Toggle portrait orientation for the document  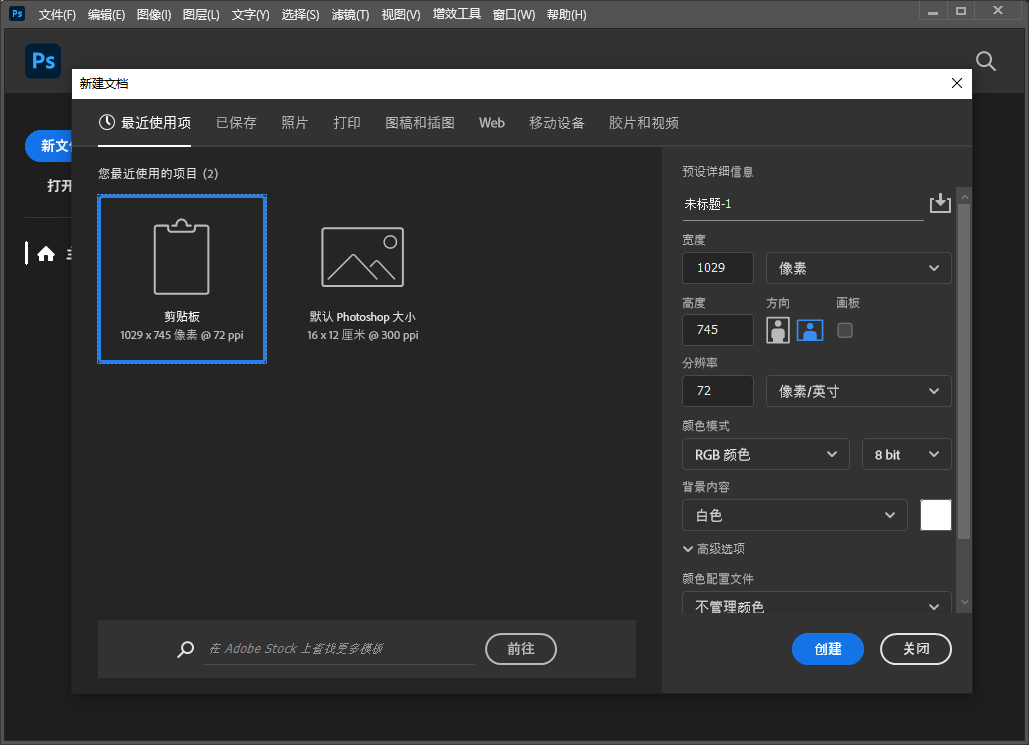point(777,329)
